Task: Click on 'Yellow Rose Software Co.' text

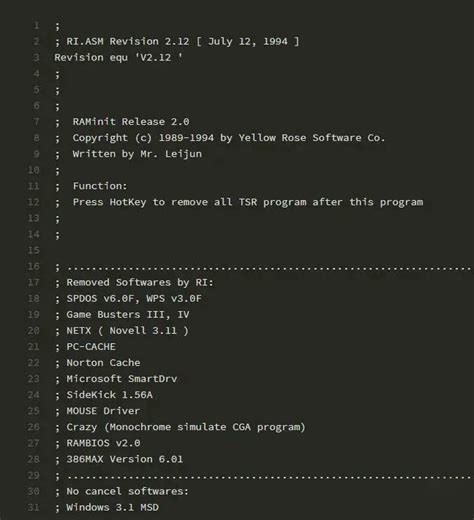Action: (312, 138)
